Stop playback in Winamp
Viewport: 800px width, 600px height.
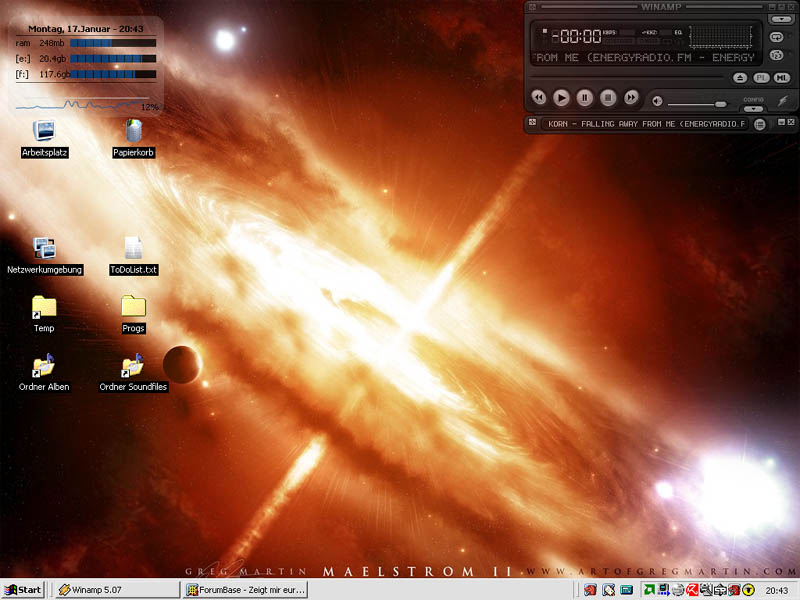(608, 97)
